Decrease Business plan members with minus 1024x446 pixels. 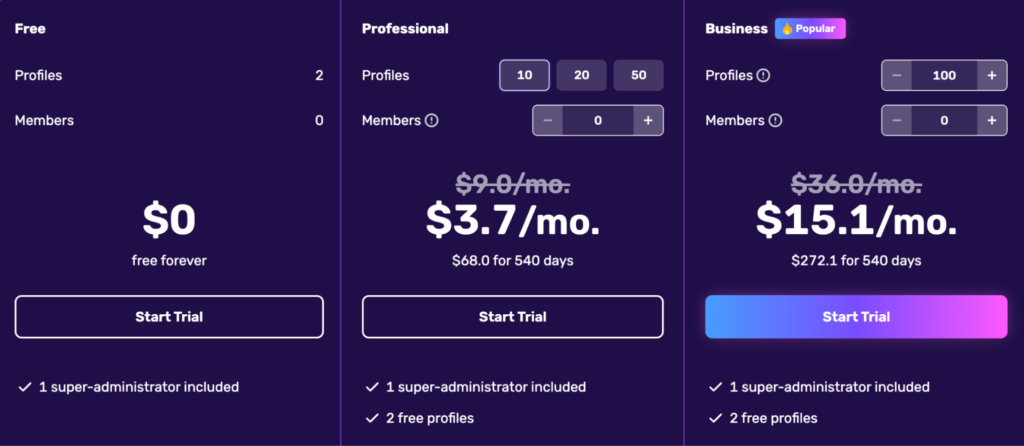896,121
